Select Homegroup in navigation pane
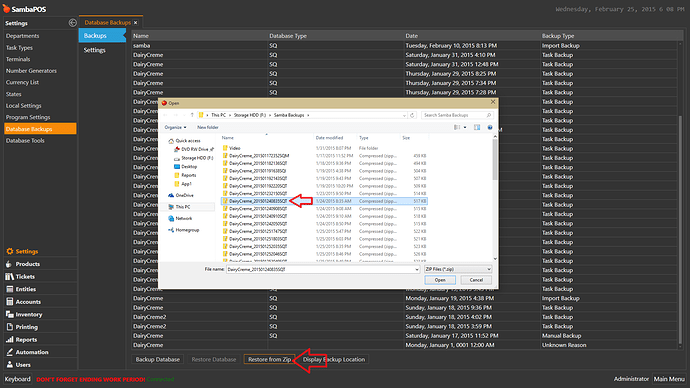 click(184, 230)
